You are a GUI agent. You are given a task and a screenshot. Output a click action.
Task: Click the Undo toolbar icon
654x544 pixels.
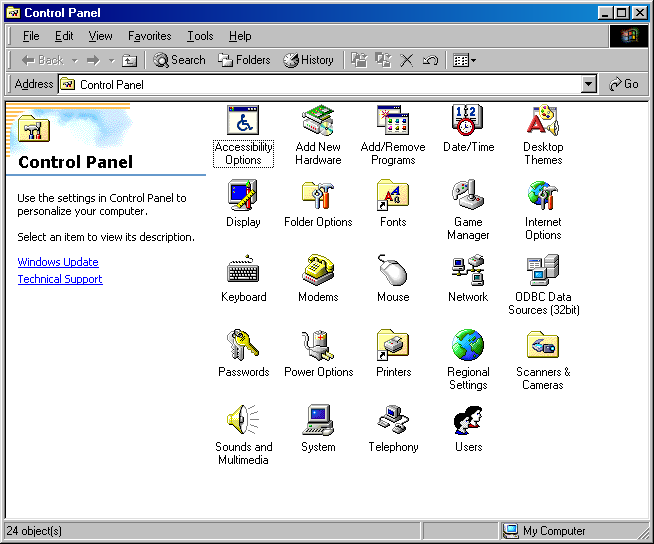pyautogui.click(x=430, y=61)
